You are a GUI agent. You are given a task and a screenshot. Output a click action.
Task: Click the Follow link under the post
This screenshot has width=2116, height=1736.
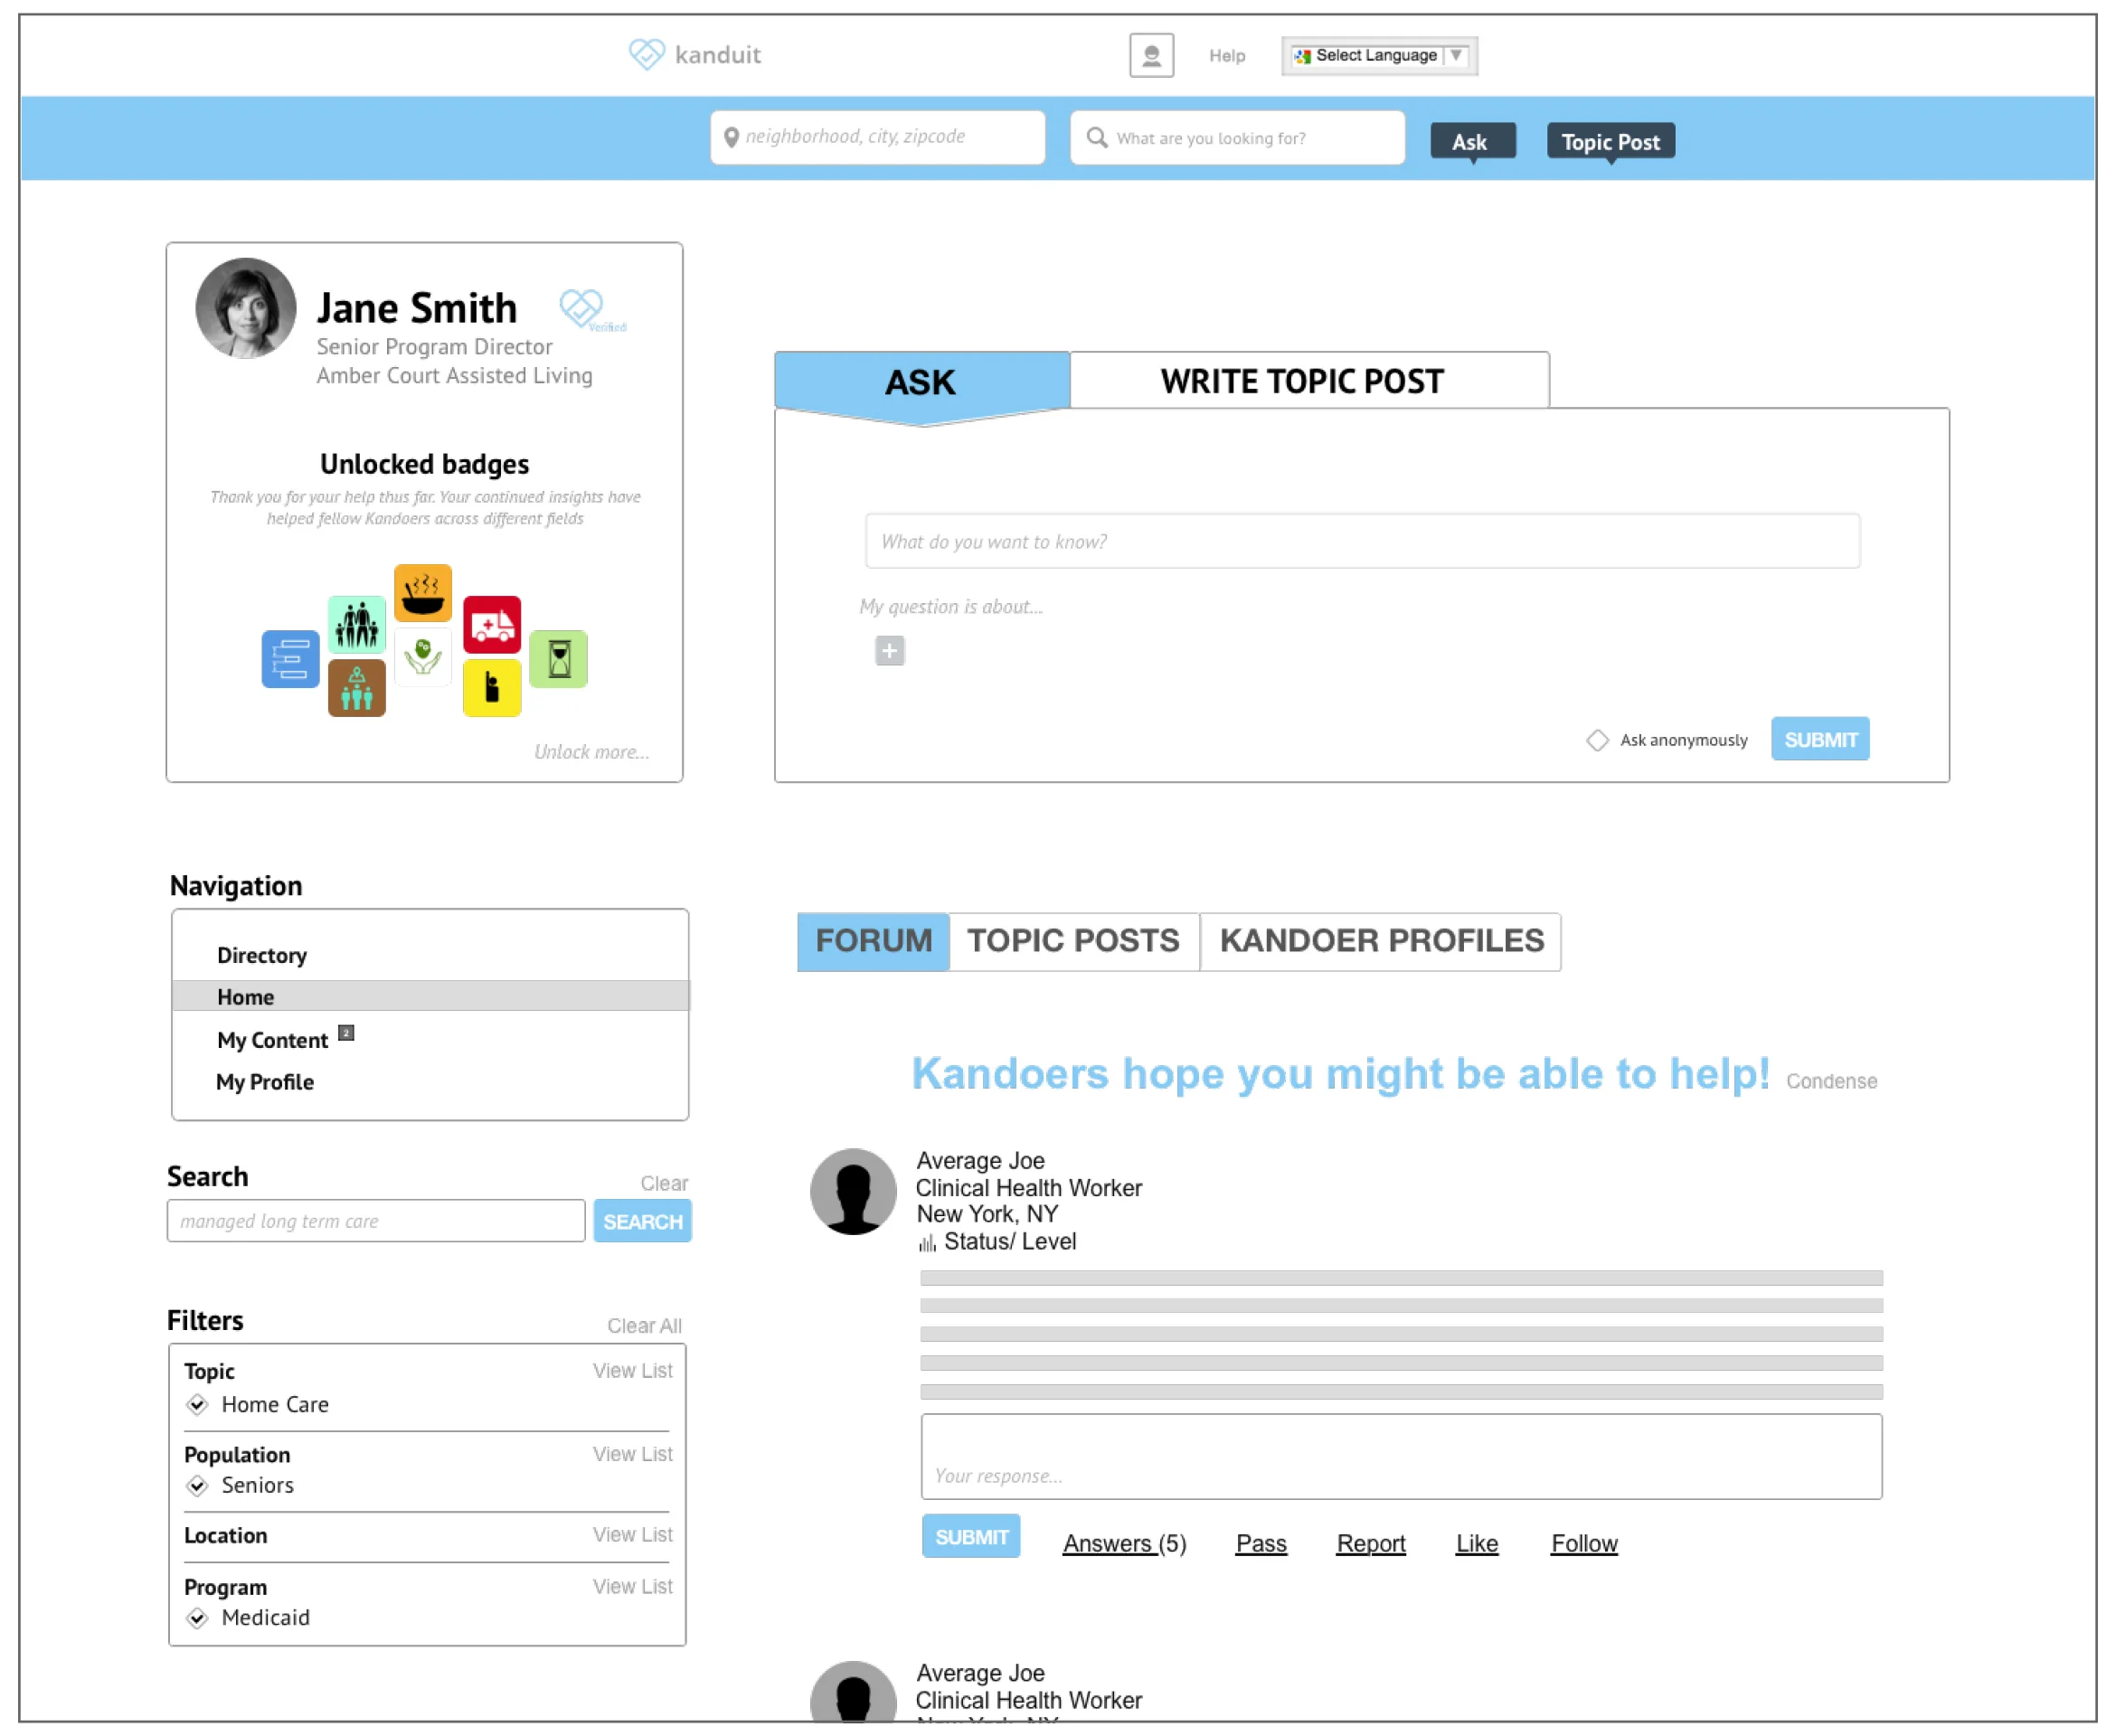point(1583,1543)
